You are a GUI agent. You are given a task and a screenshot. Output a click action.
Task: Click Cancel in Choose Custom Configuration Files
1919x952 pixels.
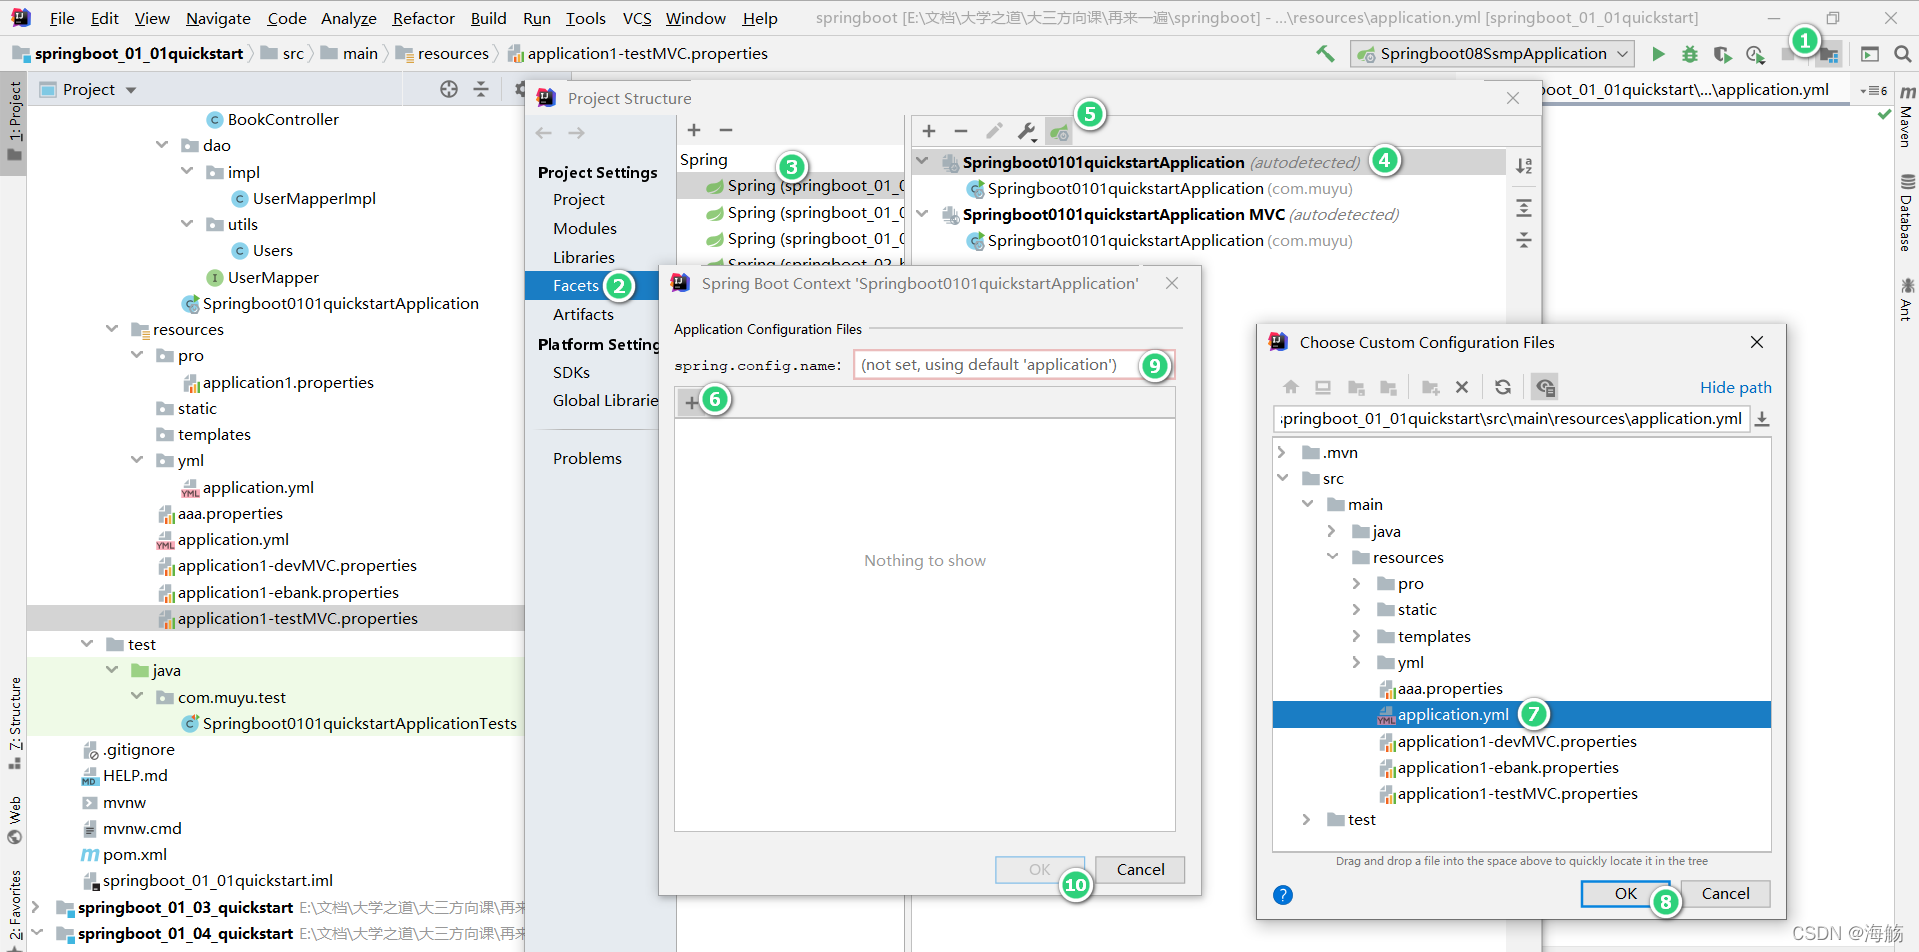tap(1726, 894)
